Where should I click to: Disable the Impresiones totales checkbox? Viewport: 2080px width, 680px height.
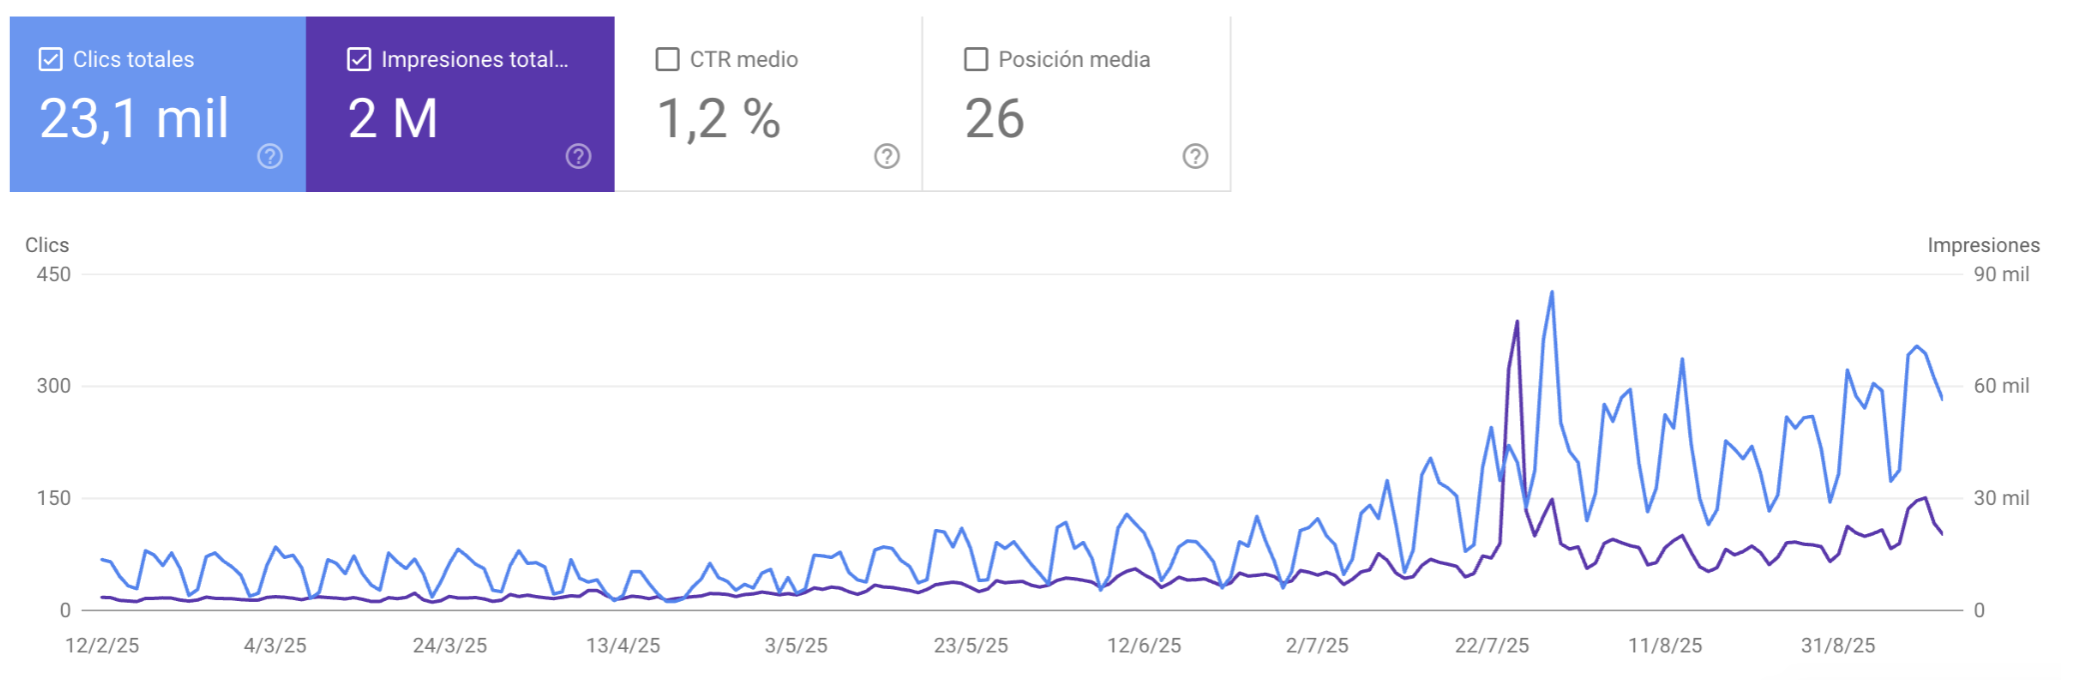[x=359, y=60]
